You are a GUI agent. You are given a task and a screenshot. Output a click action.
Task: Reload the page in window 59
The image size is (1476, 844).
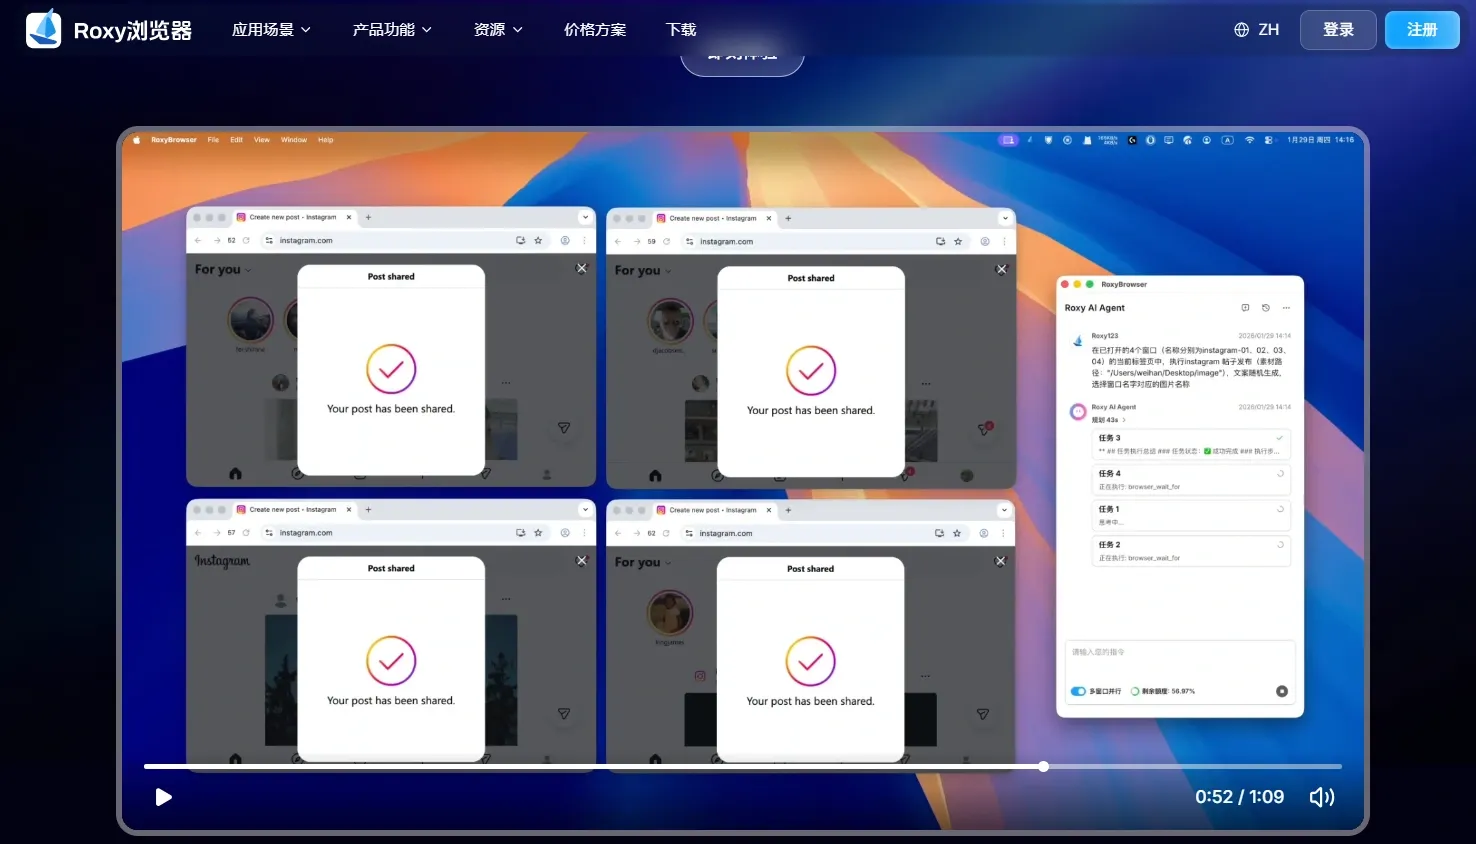point(666,241)
